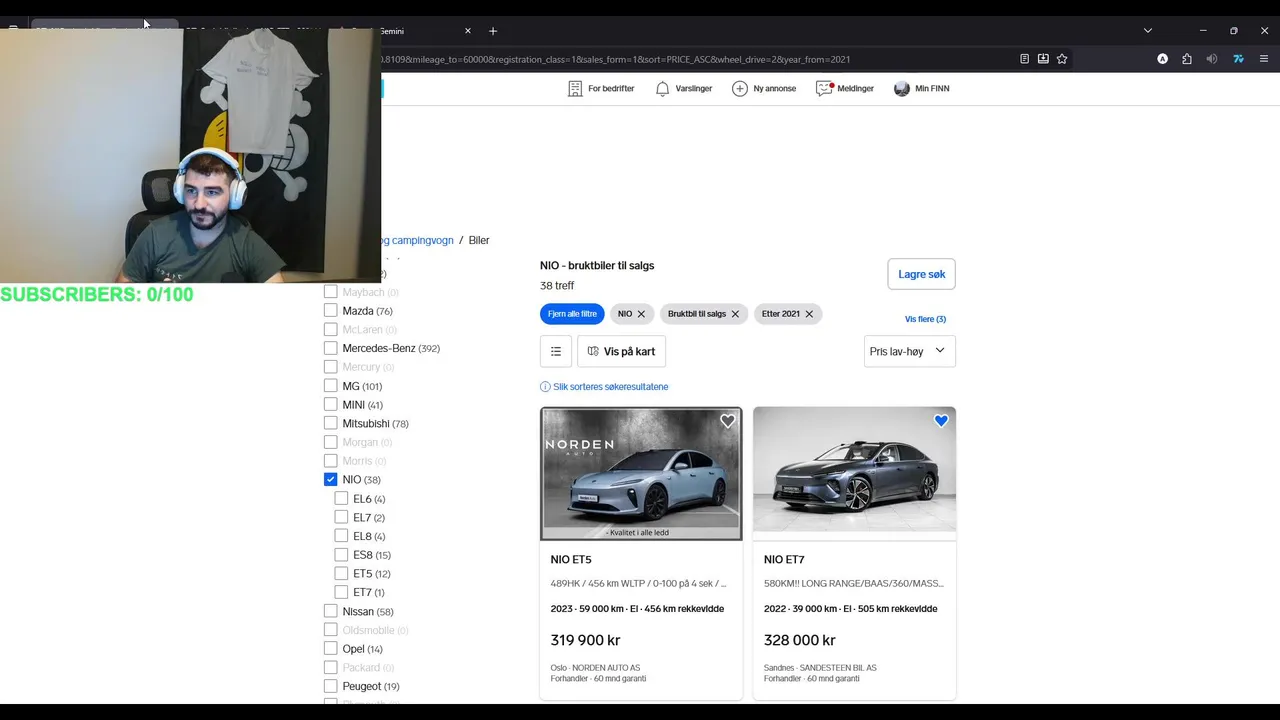Check the Mitsubishi brand filter
The height and width of the screenshot is (720, 1280).
(x=330, y=423)
